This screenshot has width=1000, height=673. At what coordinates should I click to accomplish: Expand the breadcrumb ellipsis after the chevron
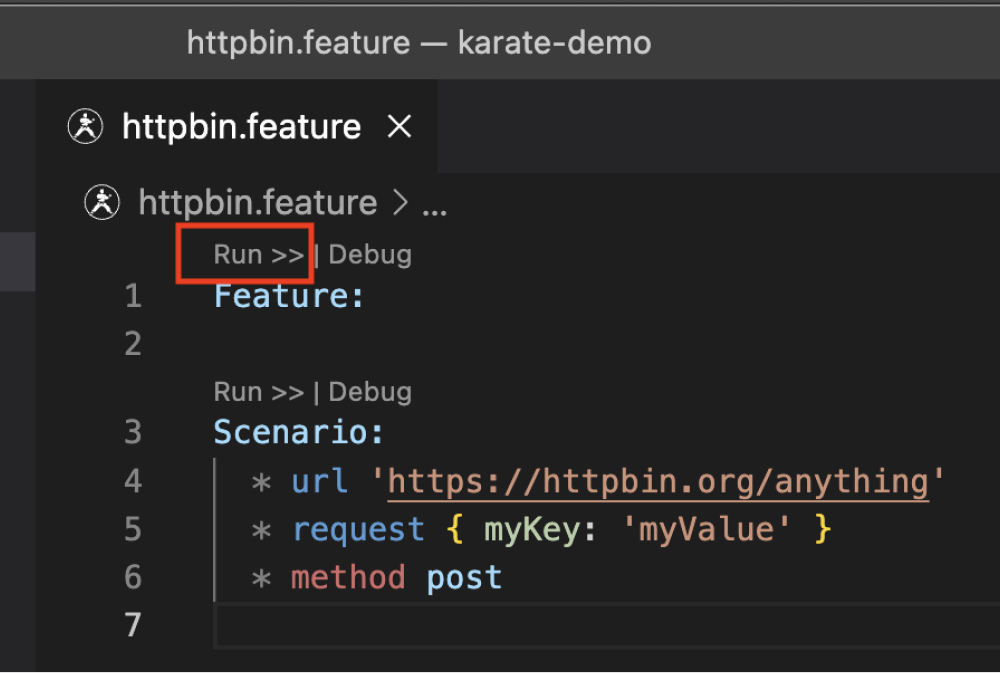click(x=434, y=211)
